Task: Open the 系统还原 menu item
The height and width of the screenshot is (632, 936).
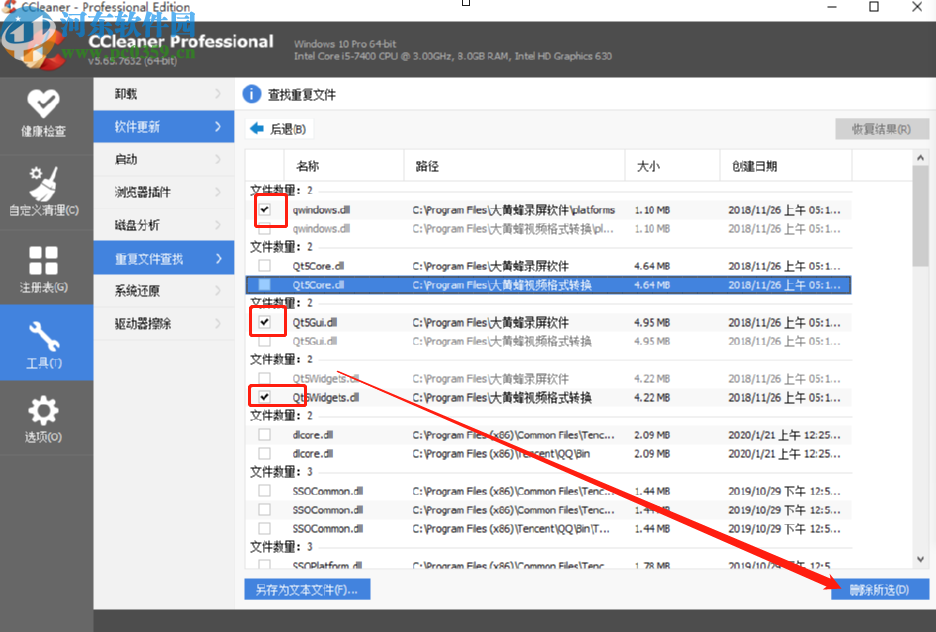Action: tap(164, 291)
